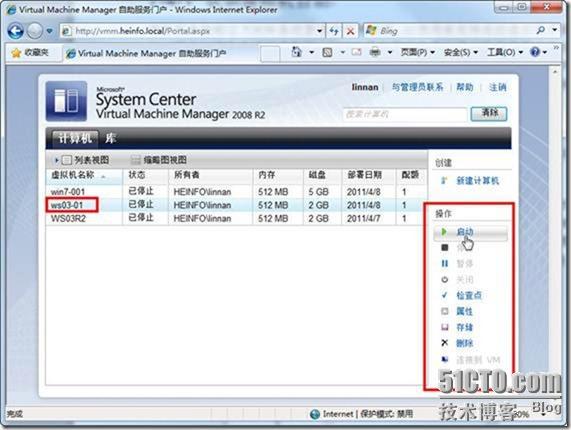Click the 2011/4/7 deployment date cell

point(363,218)
